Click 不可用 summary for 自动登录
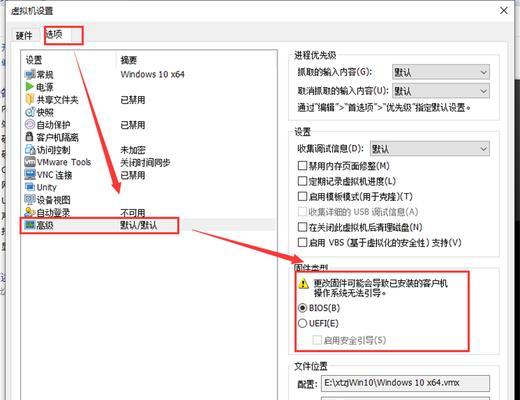This screenshot has height=400, width=520. 133,212
